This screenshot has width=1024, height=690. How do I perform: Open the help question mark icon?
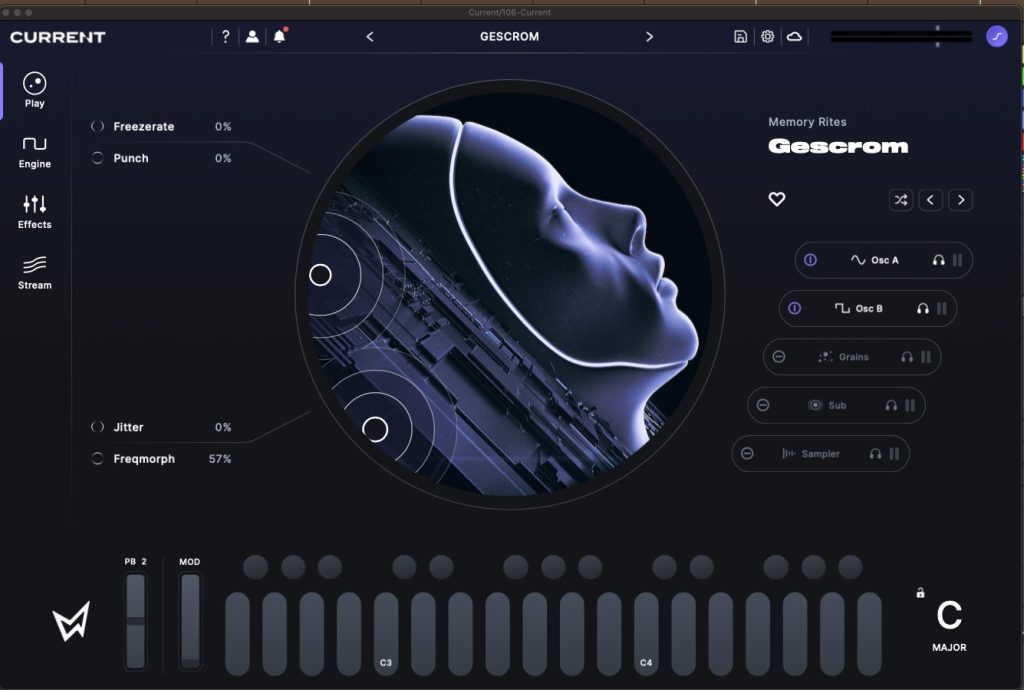225,37
